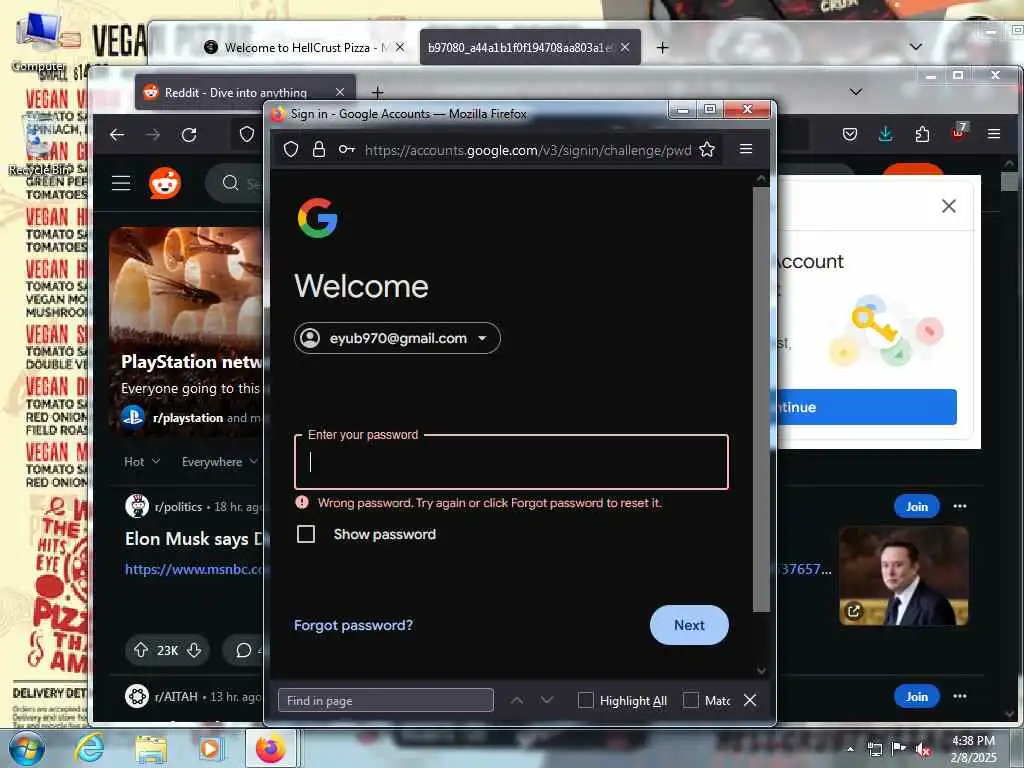Open the Hot sort dropdown on Reddit

tap(142, 462)
